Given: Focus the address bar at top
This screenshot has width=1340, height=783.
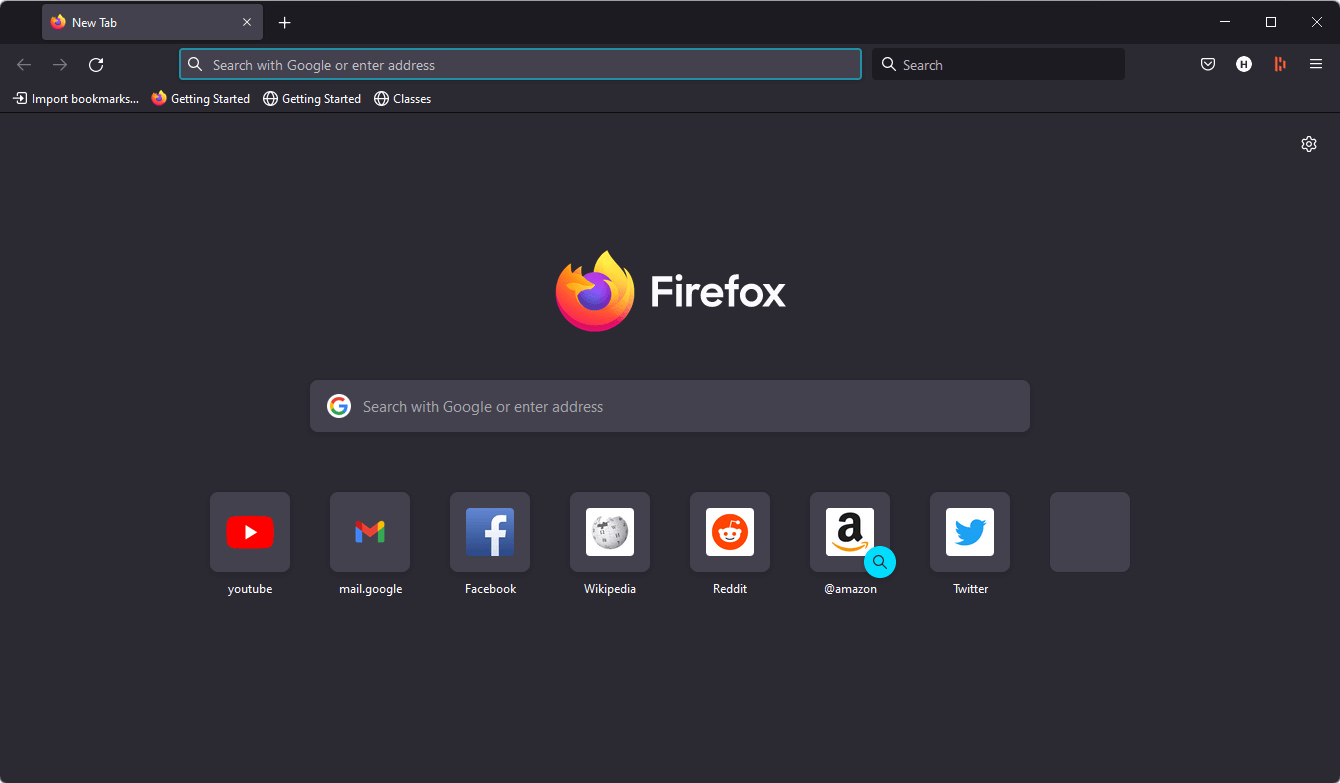Looking at the screenshot, I should click(x=520, y=65).
